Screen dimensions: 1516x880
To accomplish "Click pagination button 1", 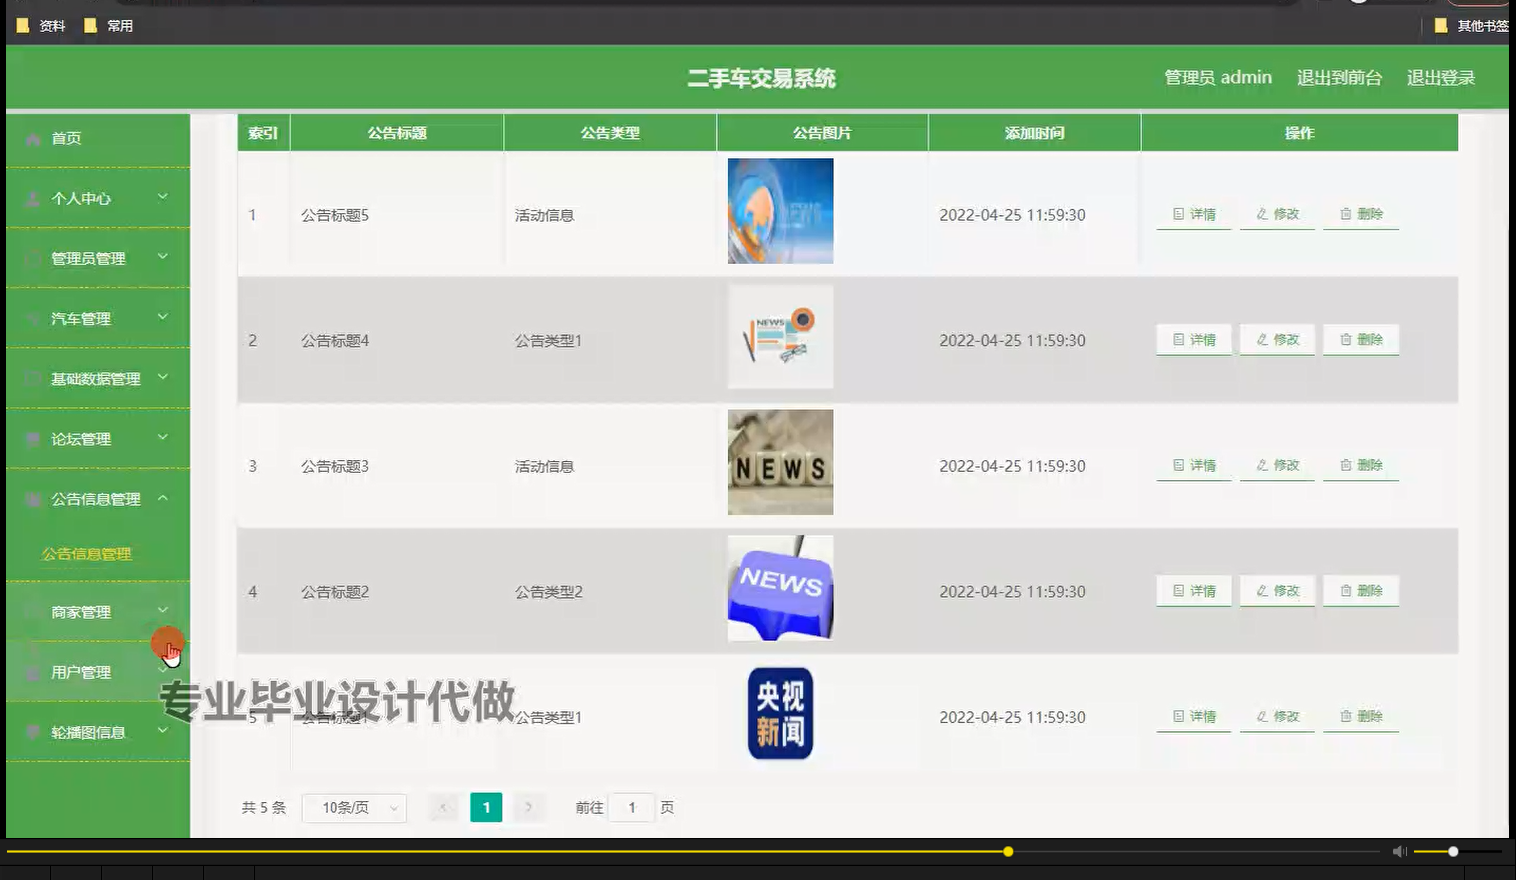I will (x=486, y=807).
